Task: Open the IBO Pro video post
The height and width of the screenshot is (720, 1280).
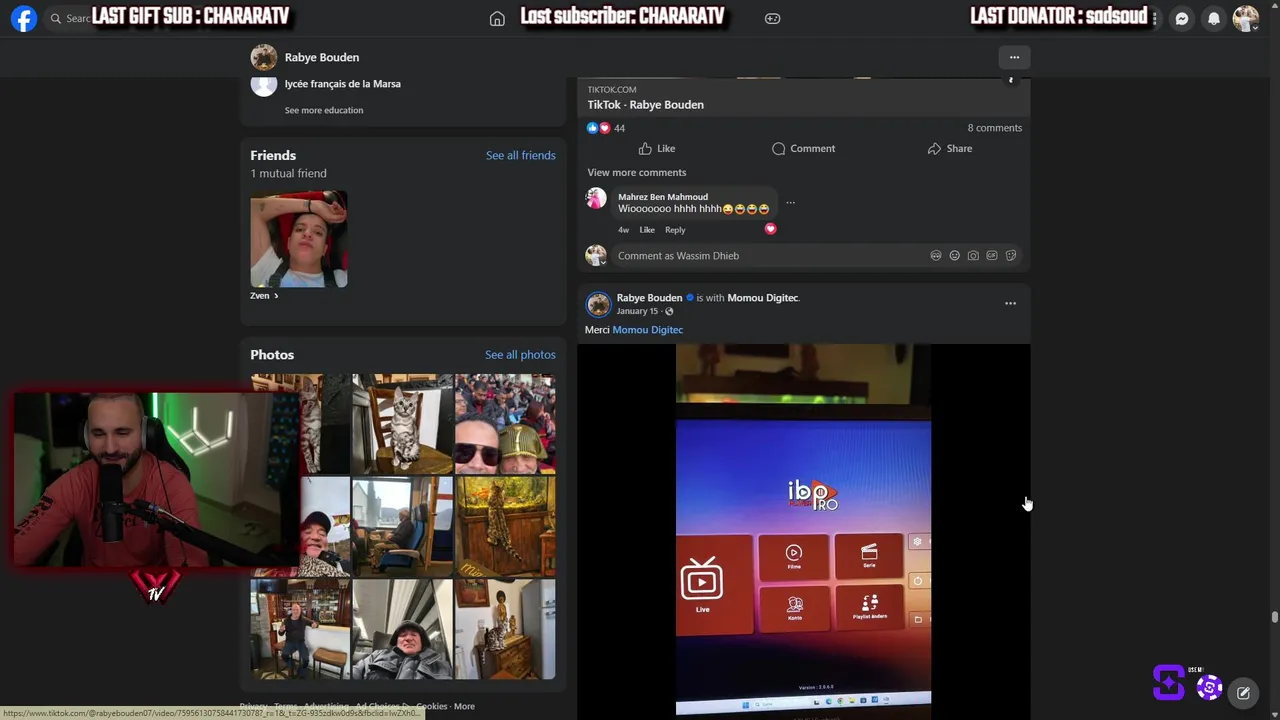Action: click(803, 530)
